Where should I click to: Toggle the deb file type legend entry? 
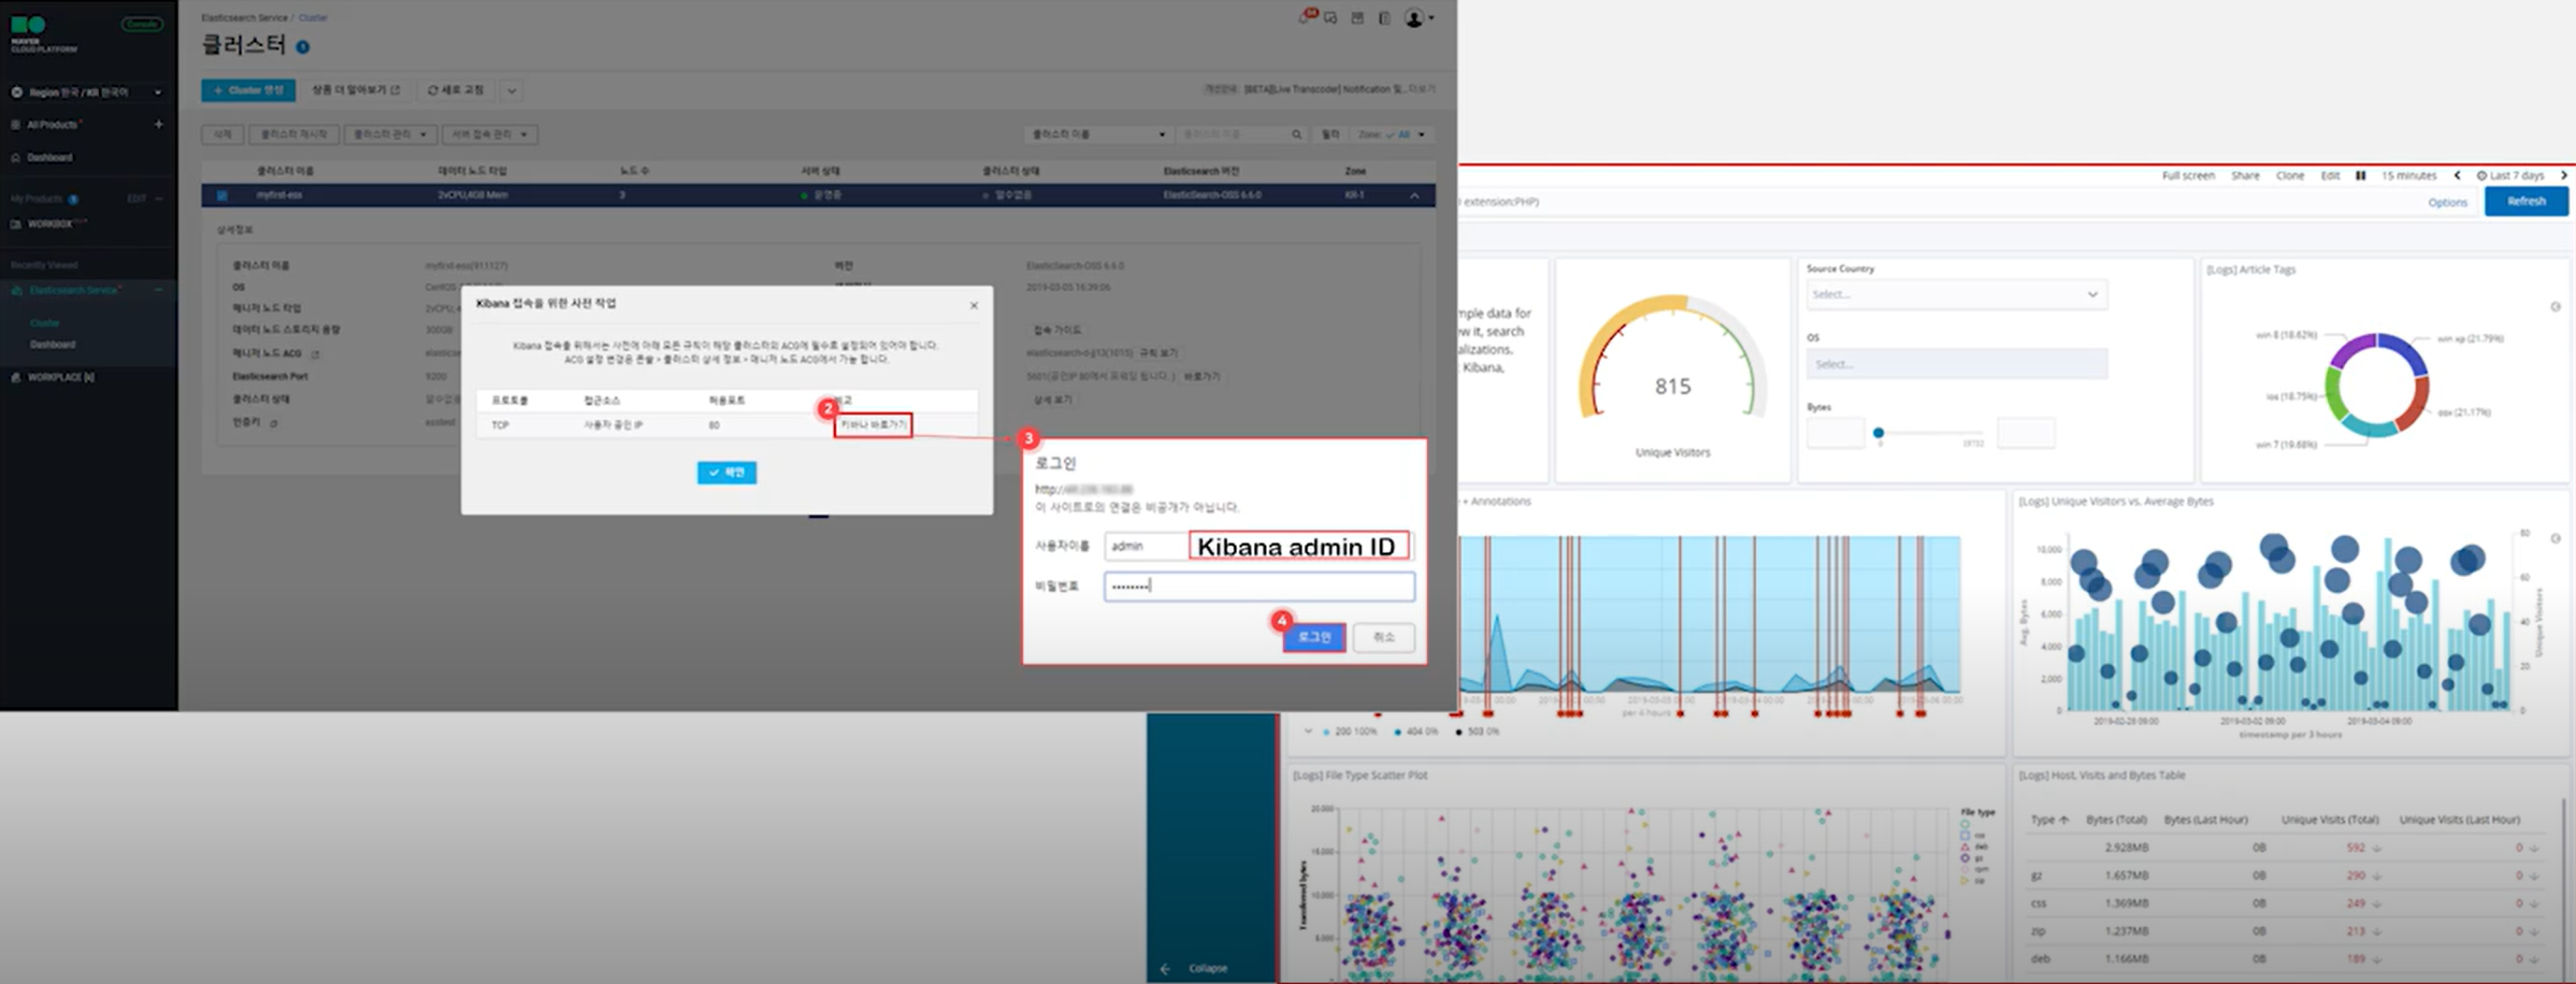pos(1973,847)
